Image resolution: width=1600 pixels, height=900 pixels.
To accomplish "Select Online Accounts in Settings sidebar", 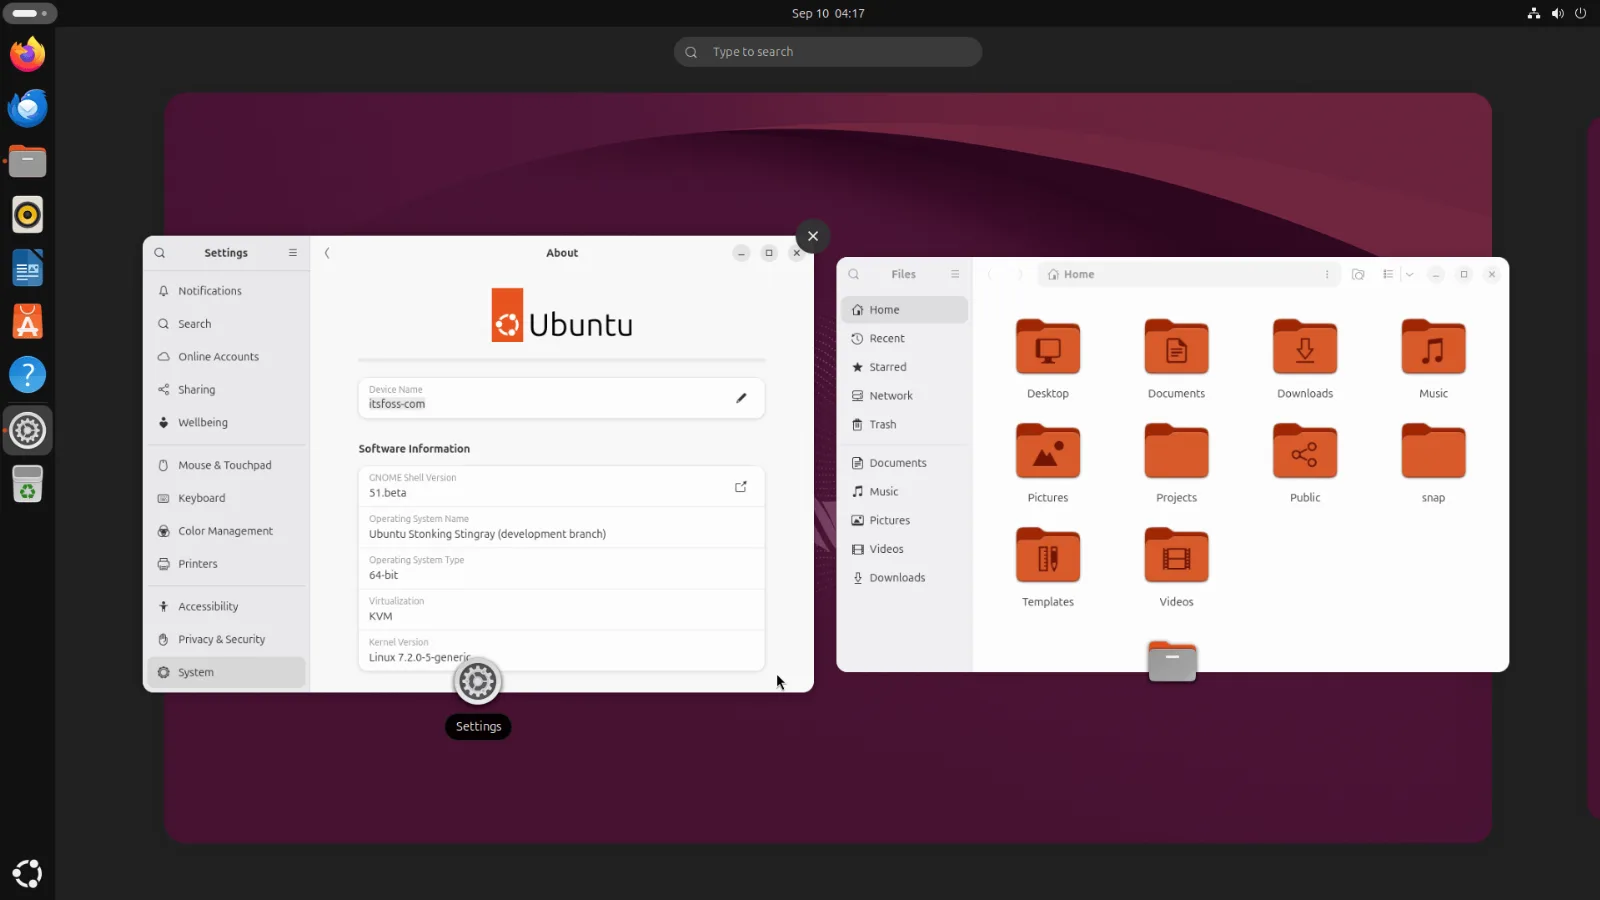I will tap(226, 357).
